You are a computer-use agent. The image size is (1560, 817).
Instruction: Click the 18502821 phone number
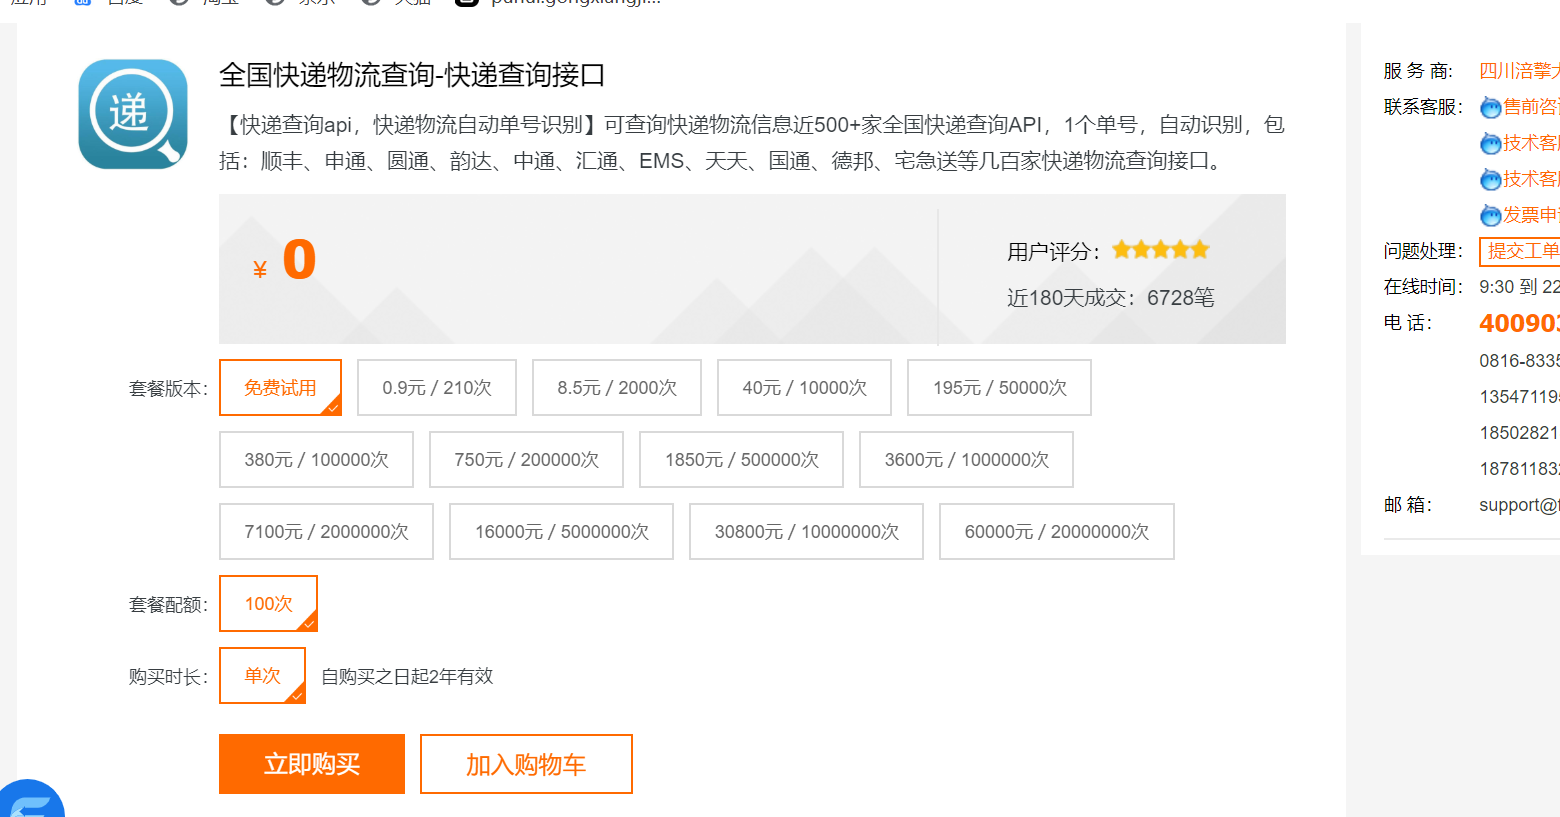click(x=1519, y=433)
